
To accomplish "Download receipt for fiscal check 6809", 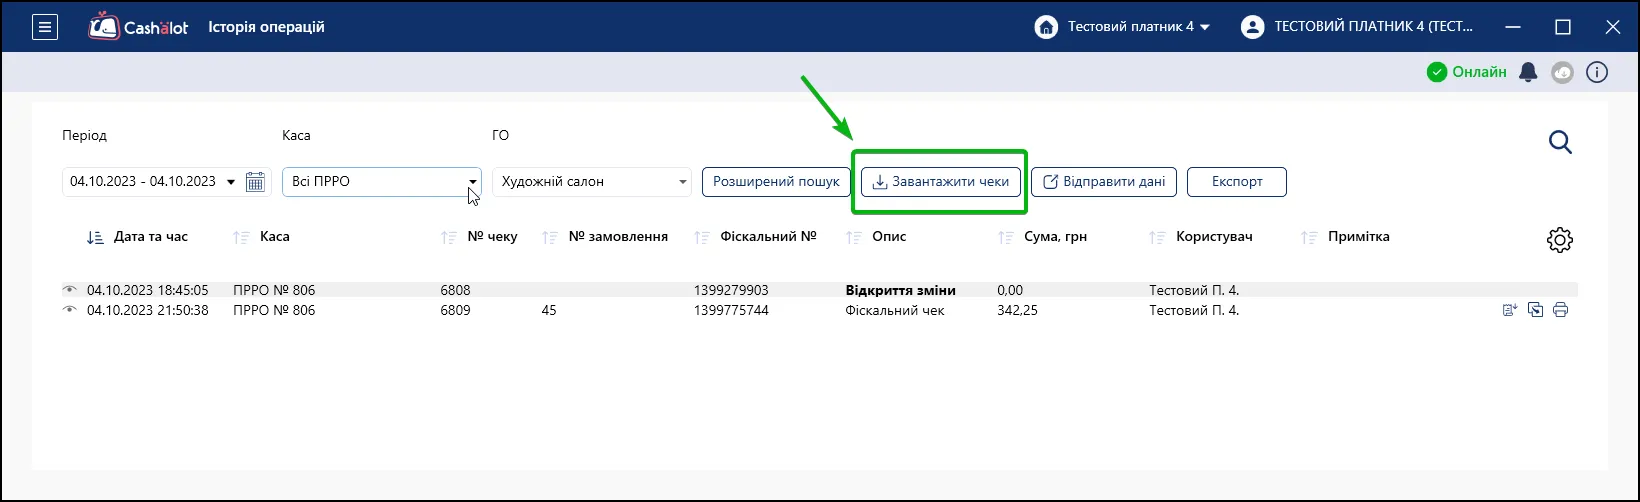I will click(x=1510, y=310).
